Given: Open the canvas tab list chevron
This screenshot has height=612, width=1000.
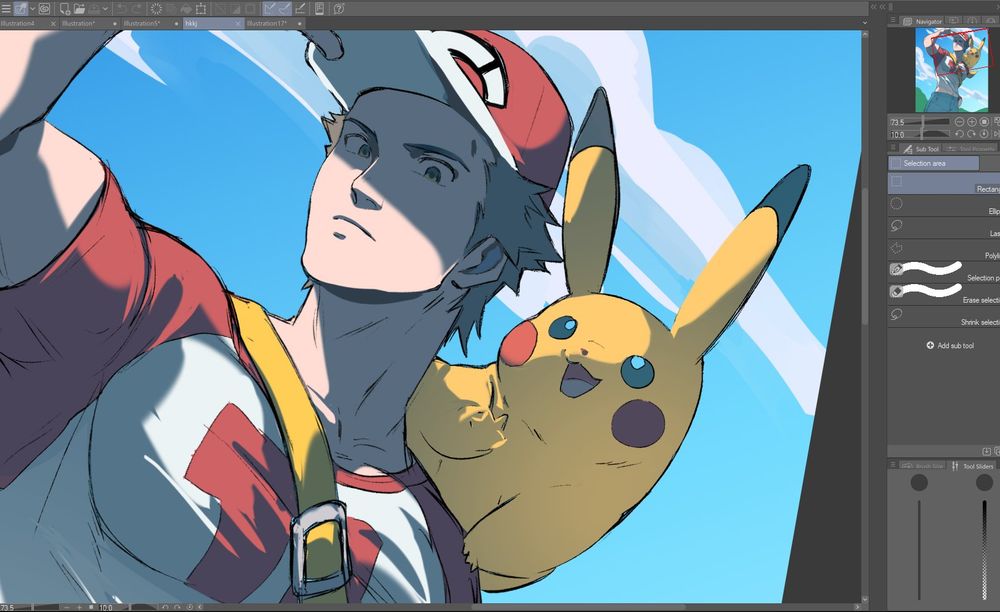Looking at the screenshot, I should pyautogui.click(x=865, y=23).
